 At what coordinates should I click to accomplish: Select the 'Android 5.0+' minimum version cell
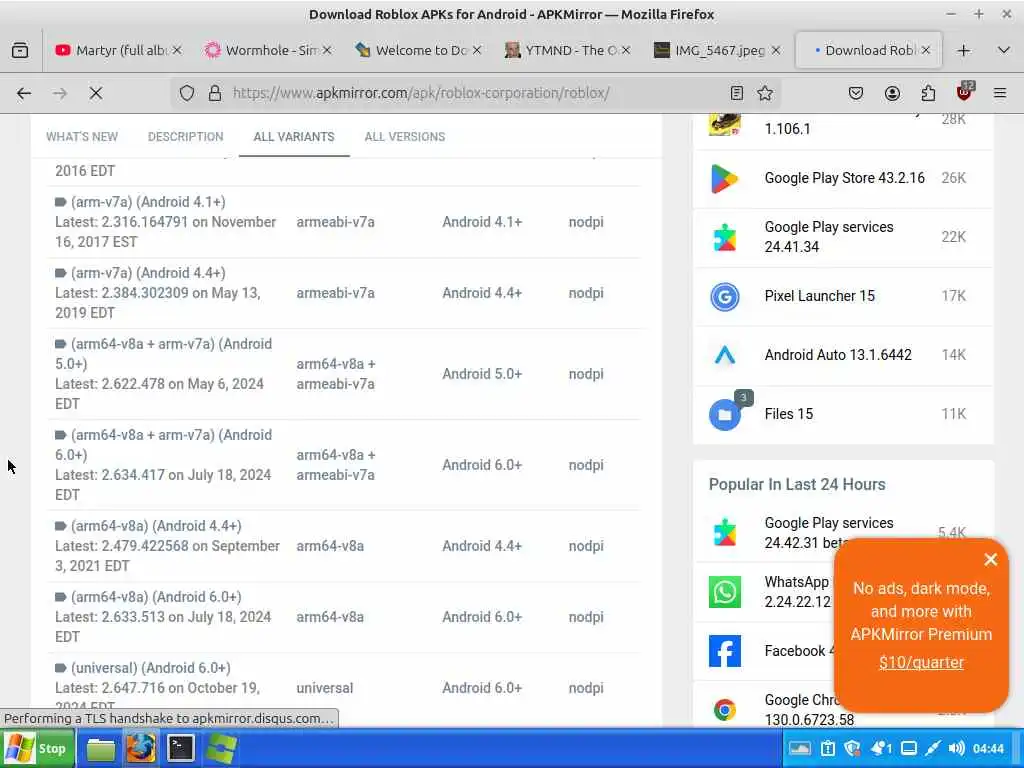(482, 374)
